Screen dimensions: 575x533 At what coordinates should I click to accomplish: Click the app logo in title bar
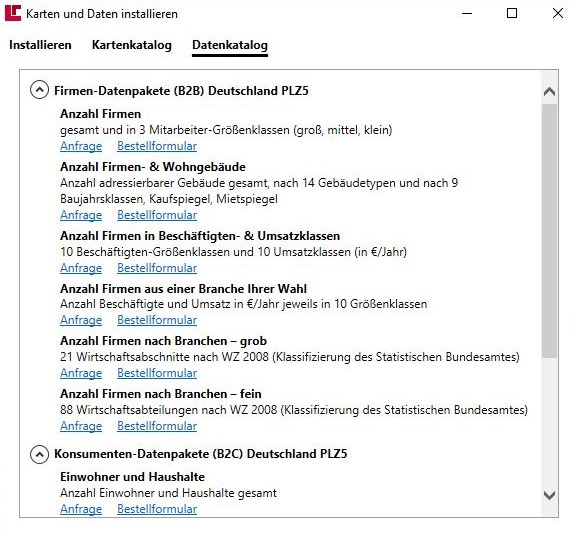coord(13,13)
